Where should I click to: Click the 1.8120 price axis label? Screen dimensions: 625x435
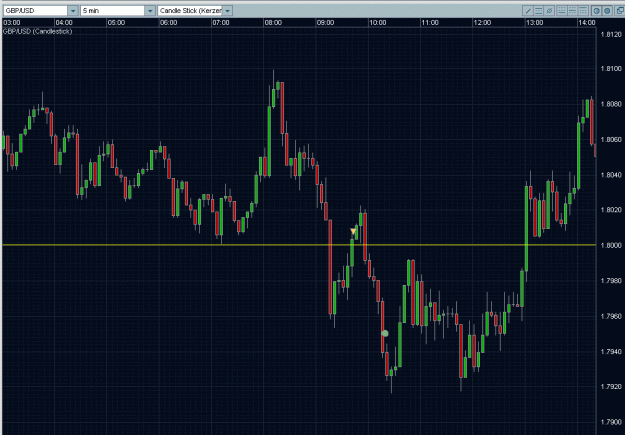tap(611, 35)
